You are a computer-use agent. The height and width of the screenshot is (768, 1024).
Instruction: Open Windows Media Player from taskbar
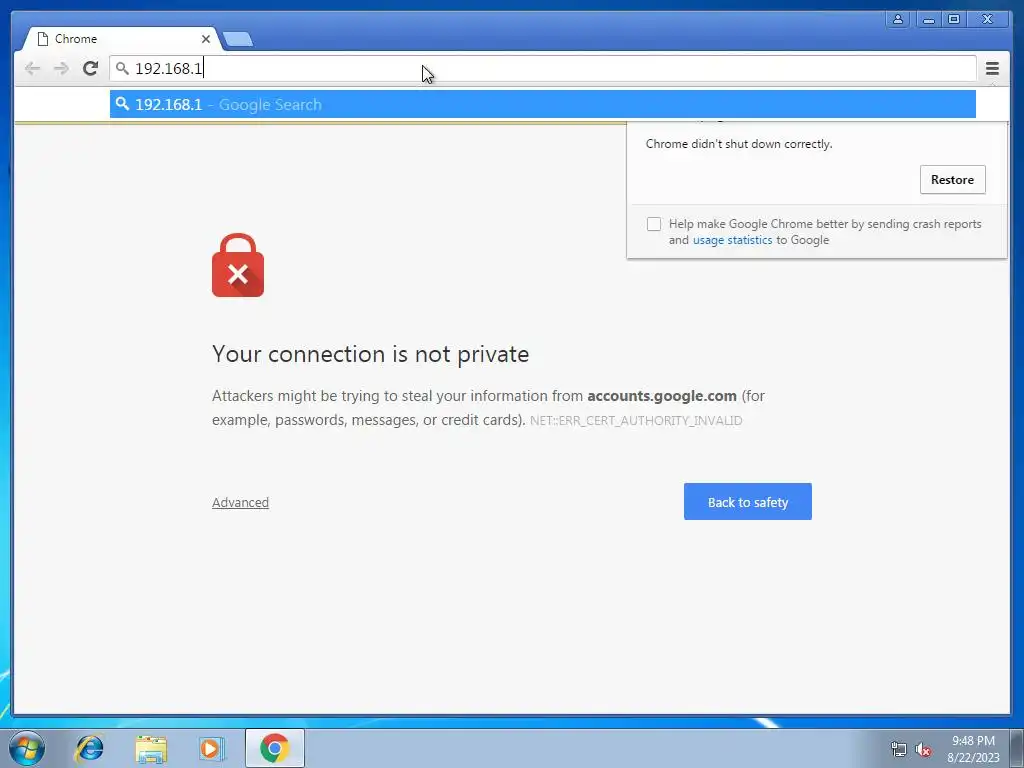pos(212,748)
